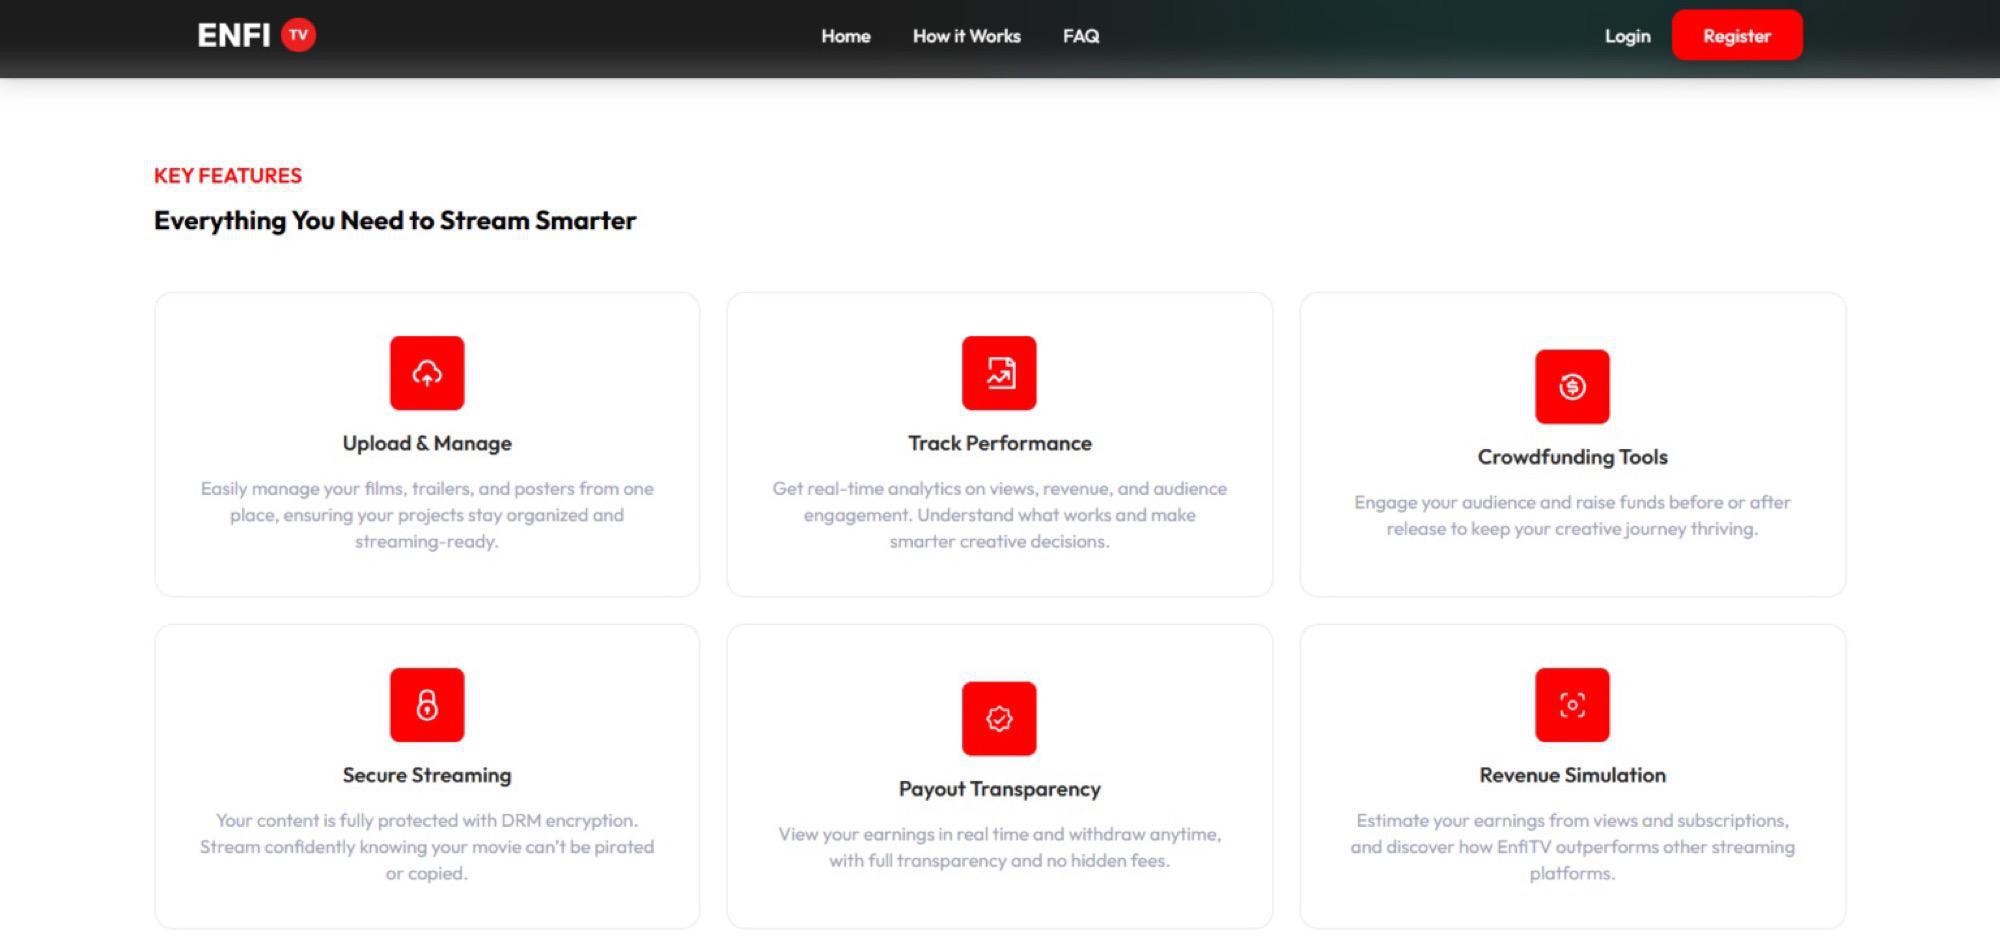The height and width of the screenshot is (944, 2000).
Task: Click the Payout Transparency card title
Action: [x=999, y=789]
